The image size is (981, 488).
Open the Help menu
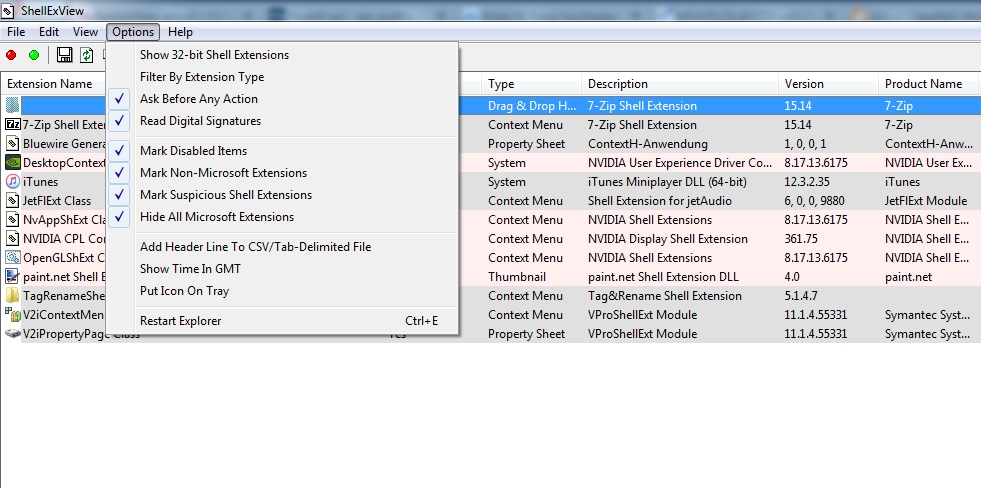tap(180, 32)
